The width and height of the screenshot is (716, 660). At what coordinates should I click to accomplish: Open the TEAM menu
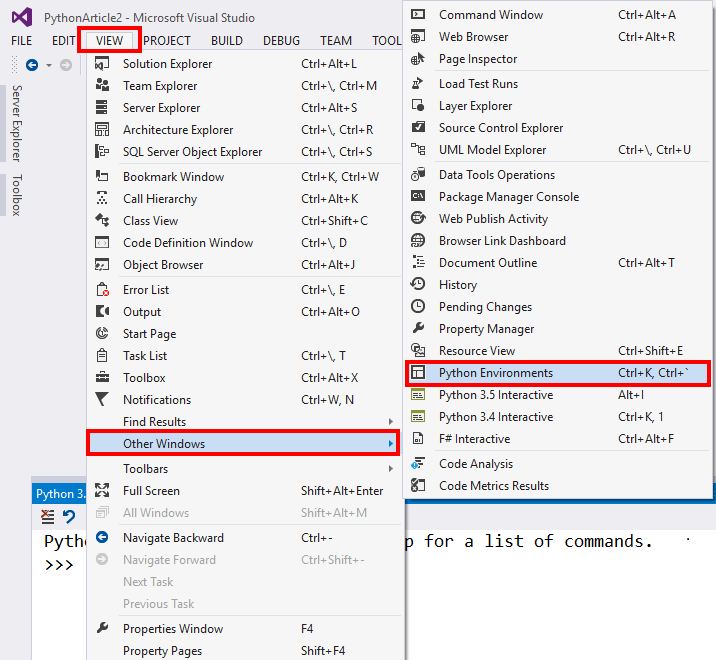[336, 41]
